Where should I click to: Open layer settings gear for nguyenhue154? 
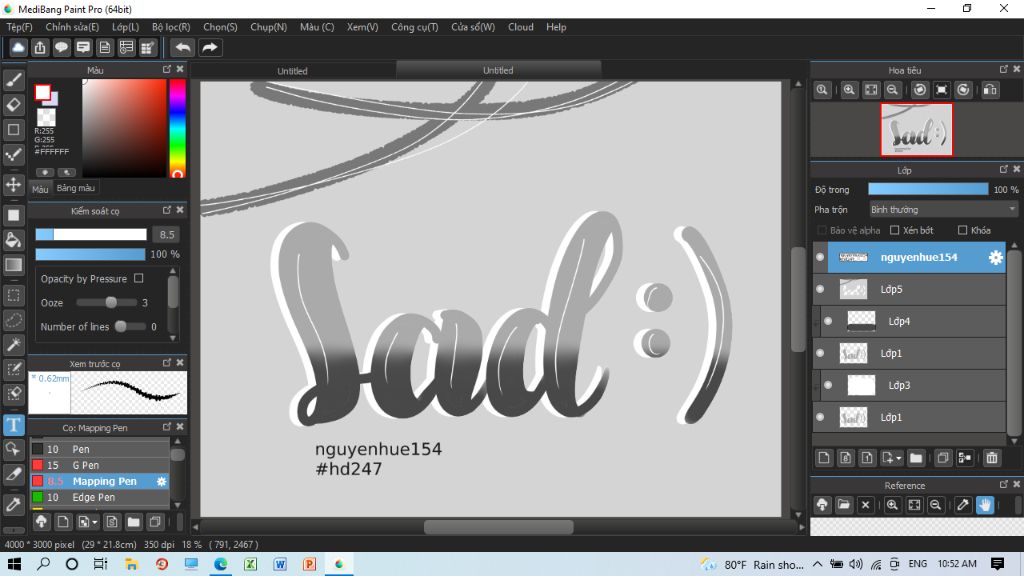[x=995, y=257]
